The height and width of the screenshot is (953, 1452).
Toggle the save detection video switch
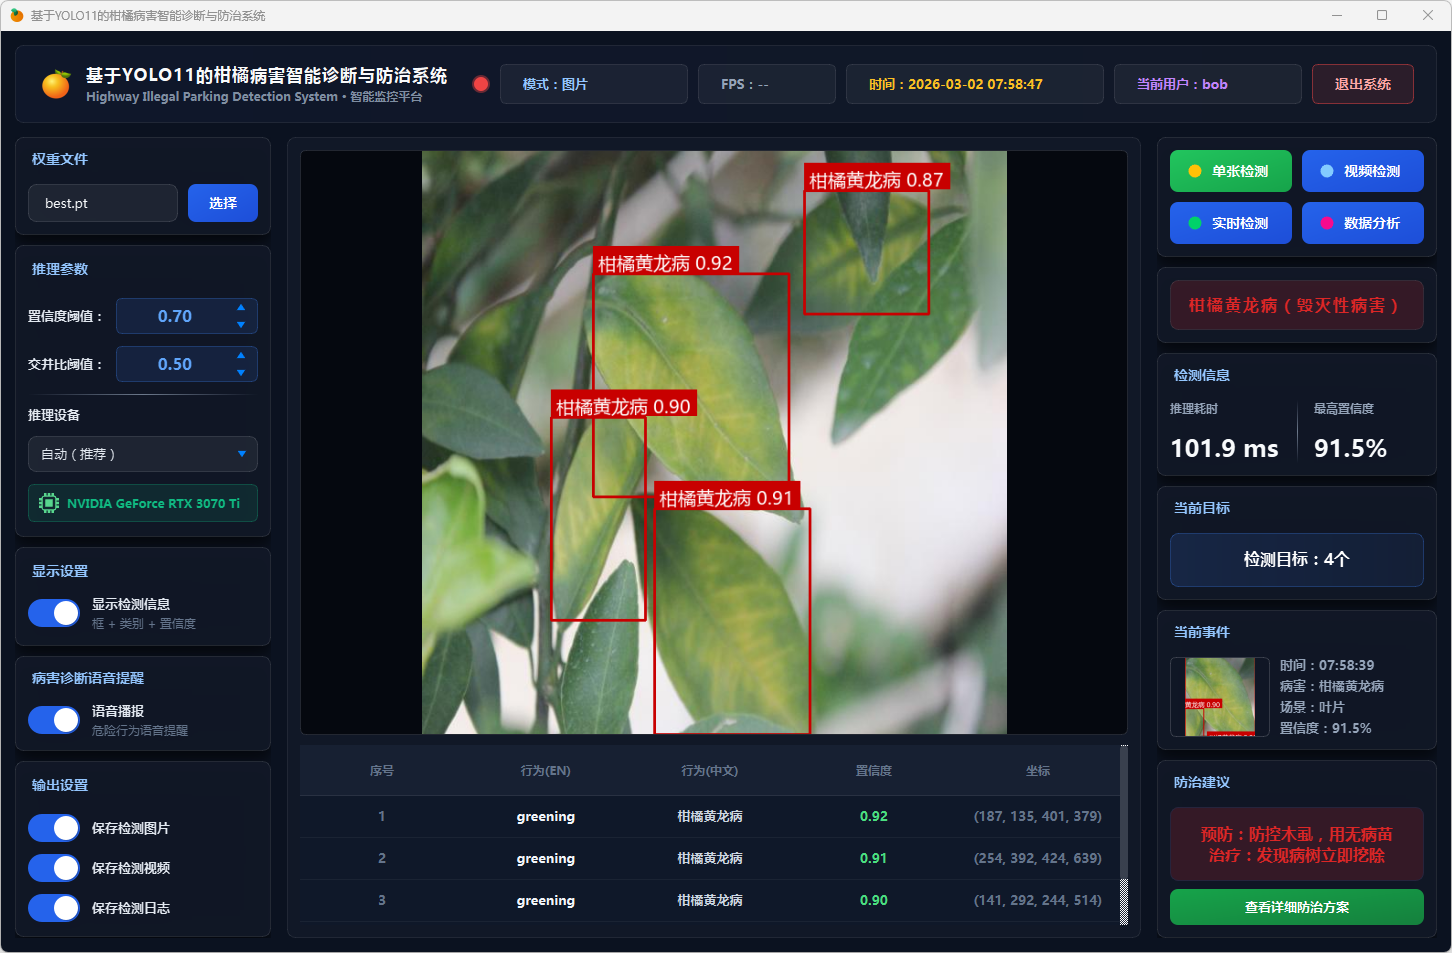[x=54, y=868]
